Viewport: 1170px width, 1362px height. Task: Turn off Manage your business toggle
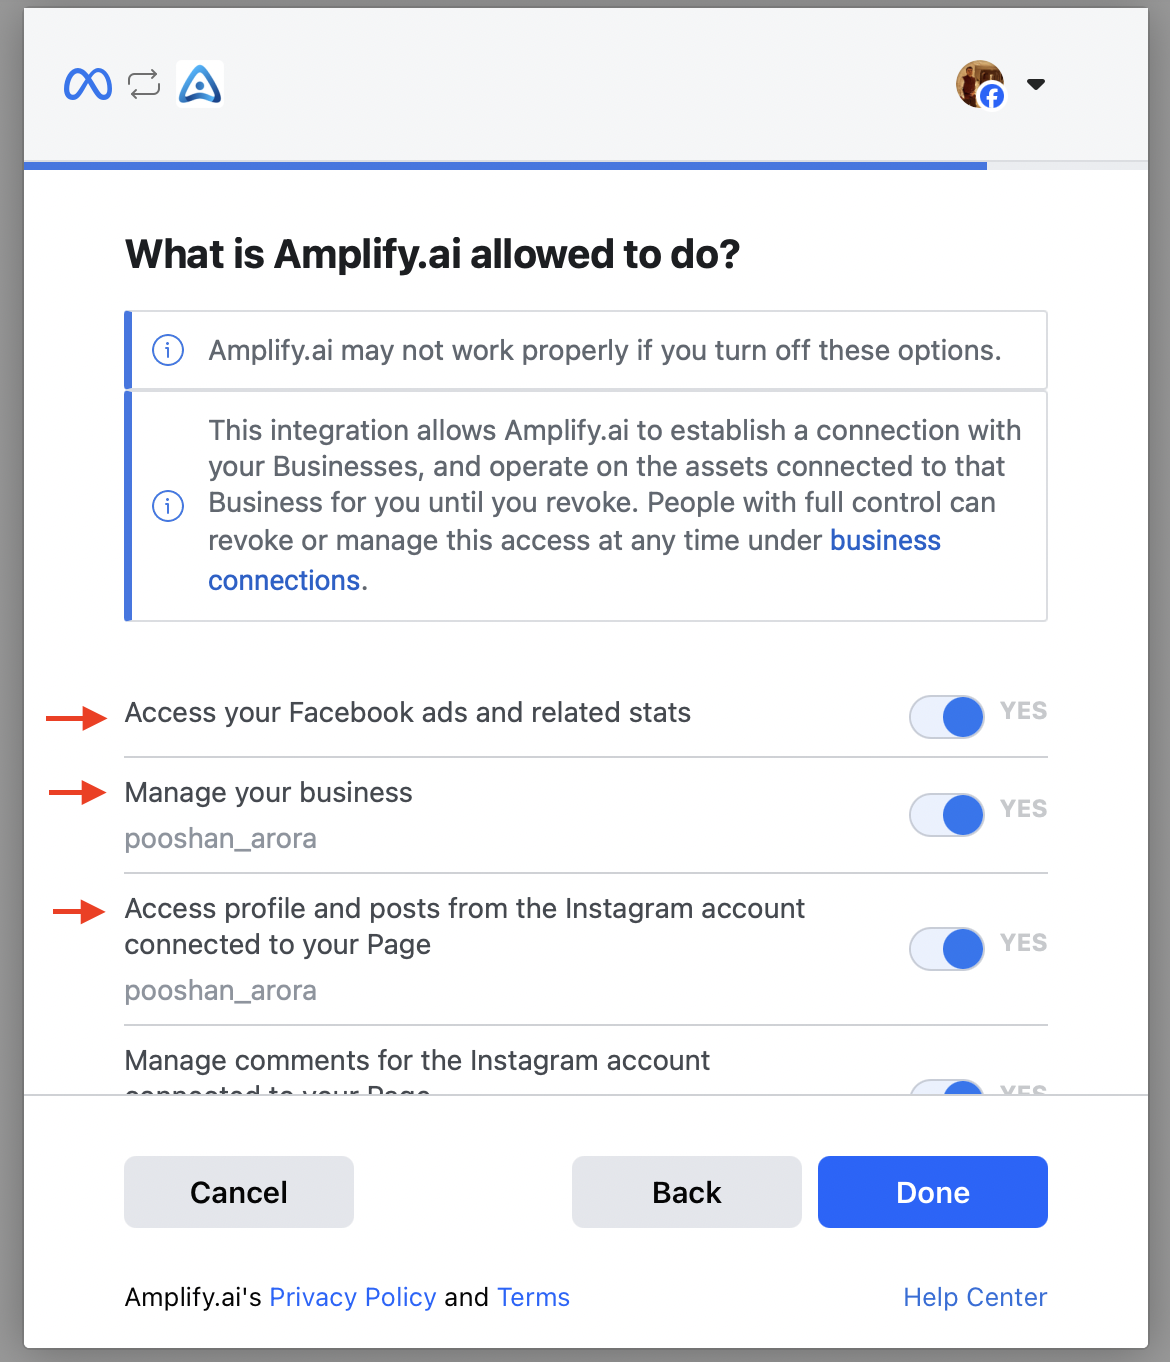[x=946, y=815]
